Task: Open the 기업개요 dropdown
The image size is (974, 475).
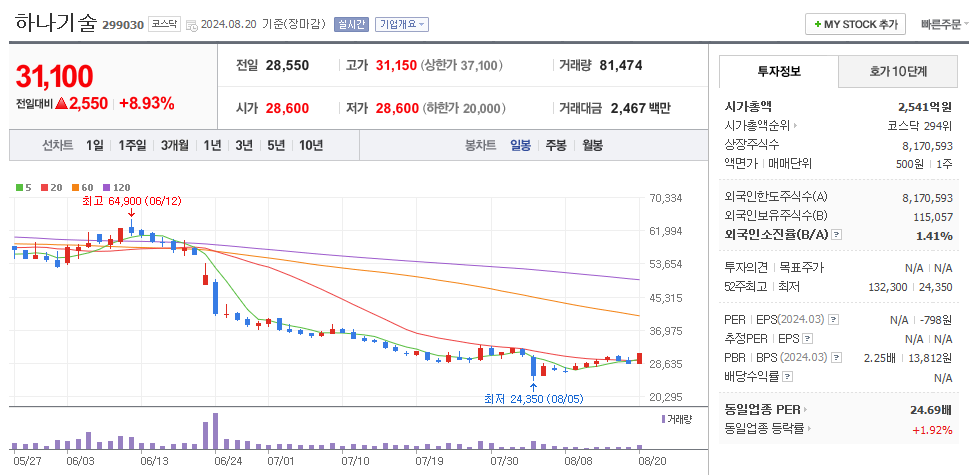Action: (x=404, y=25)
